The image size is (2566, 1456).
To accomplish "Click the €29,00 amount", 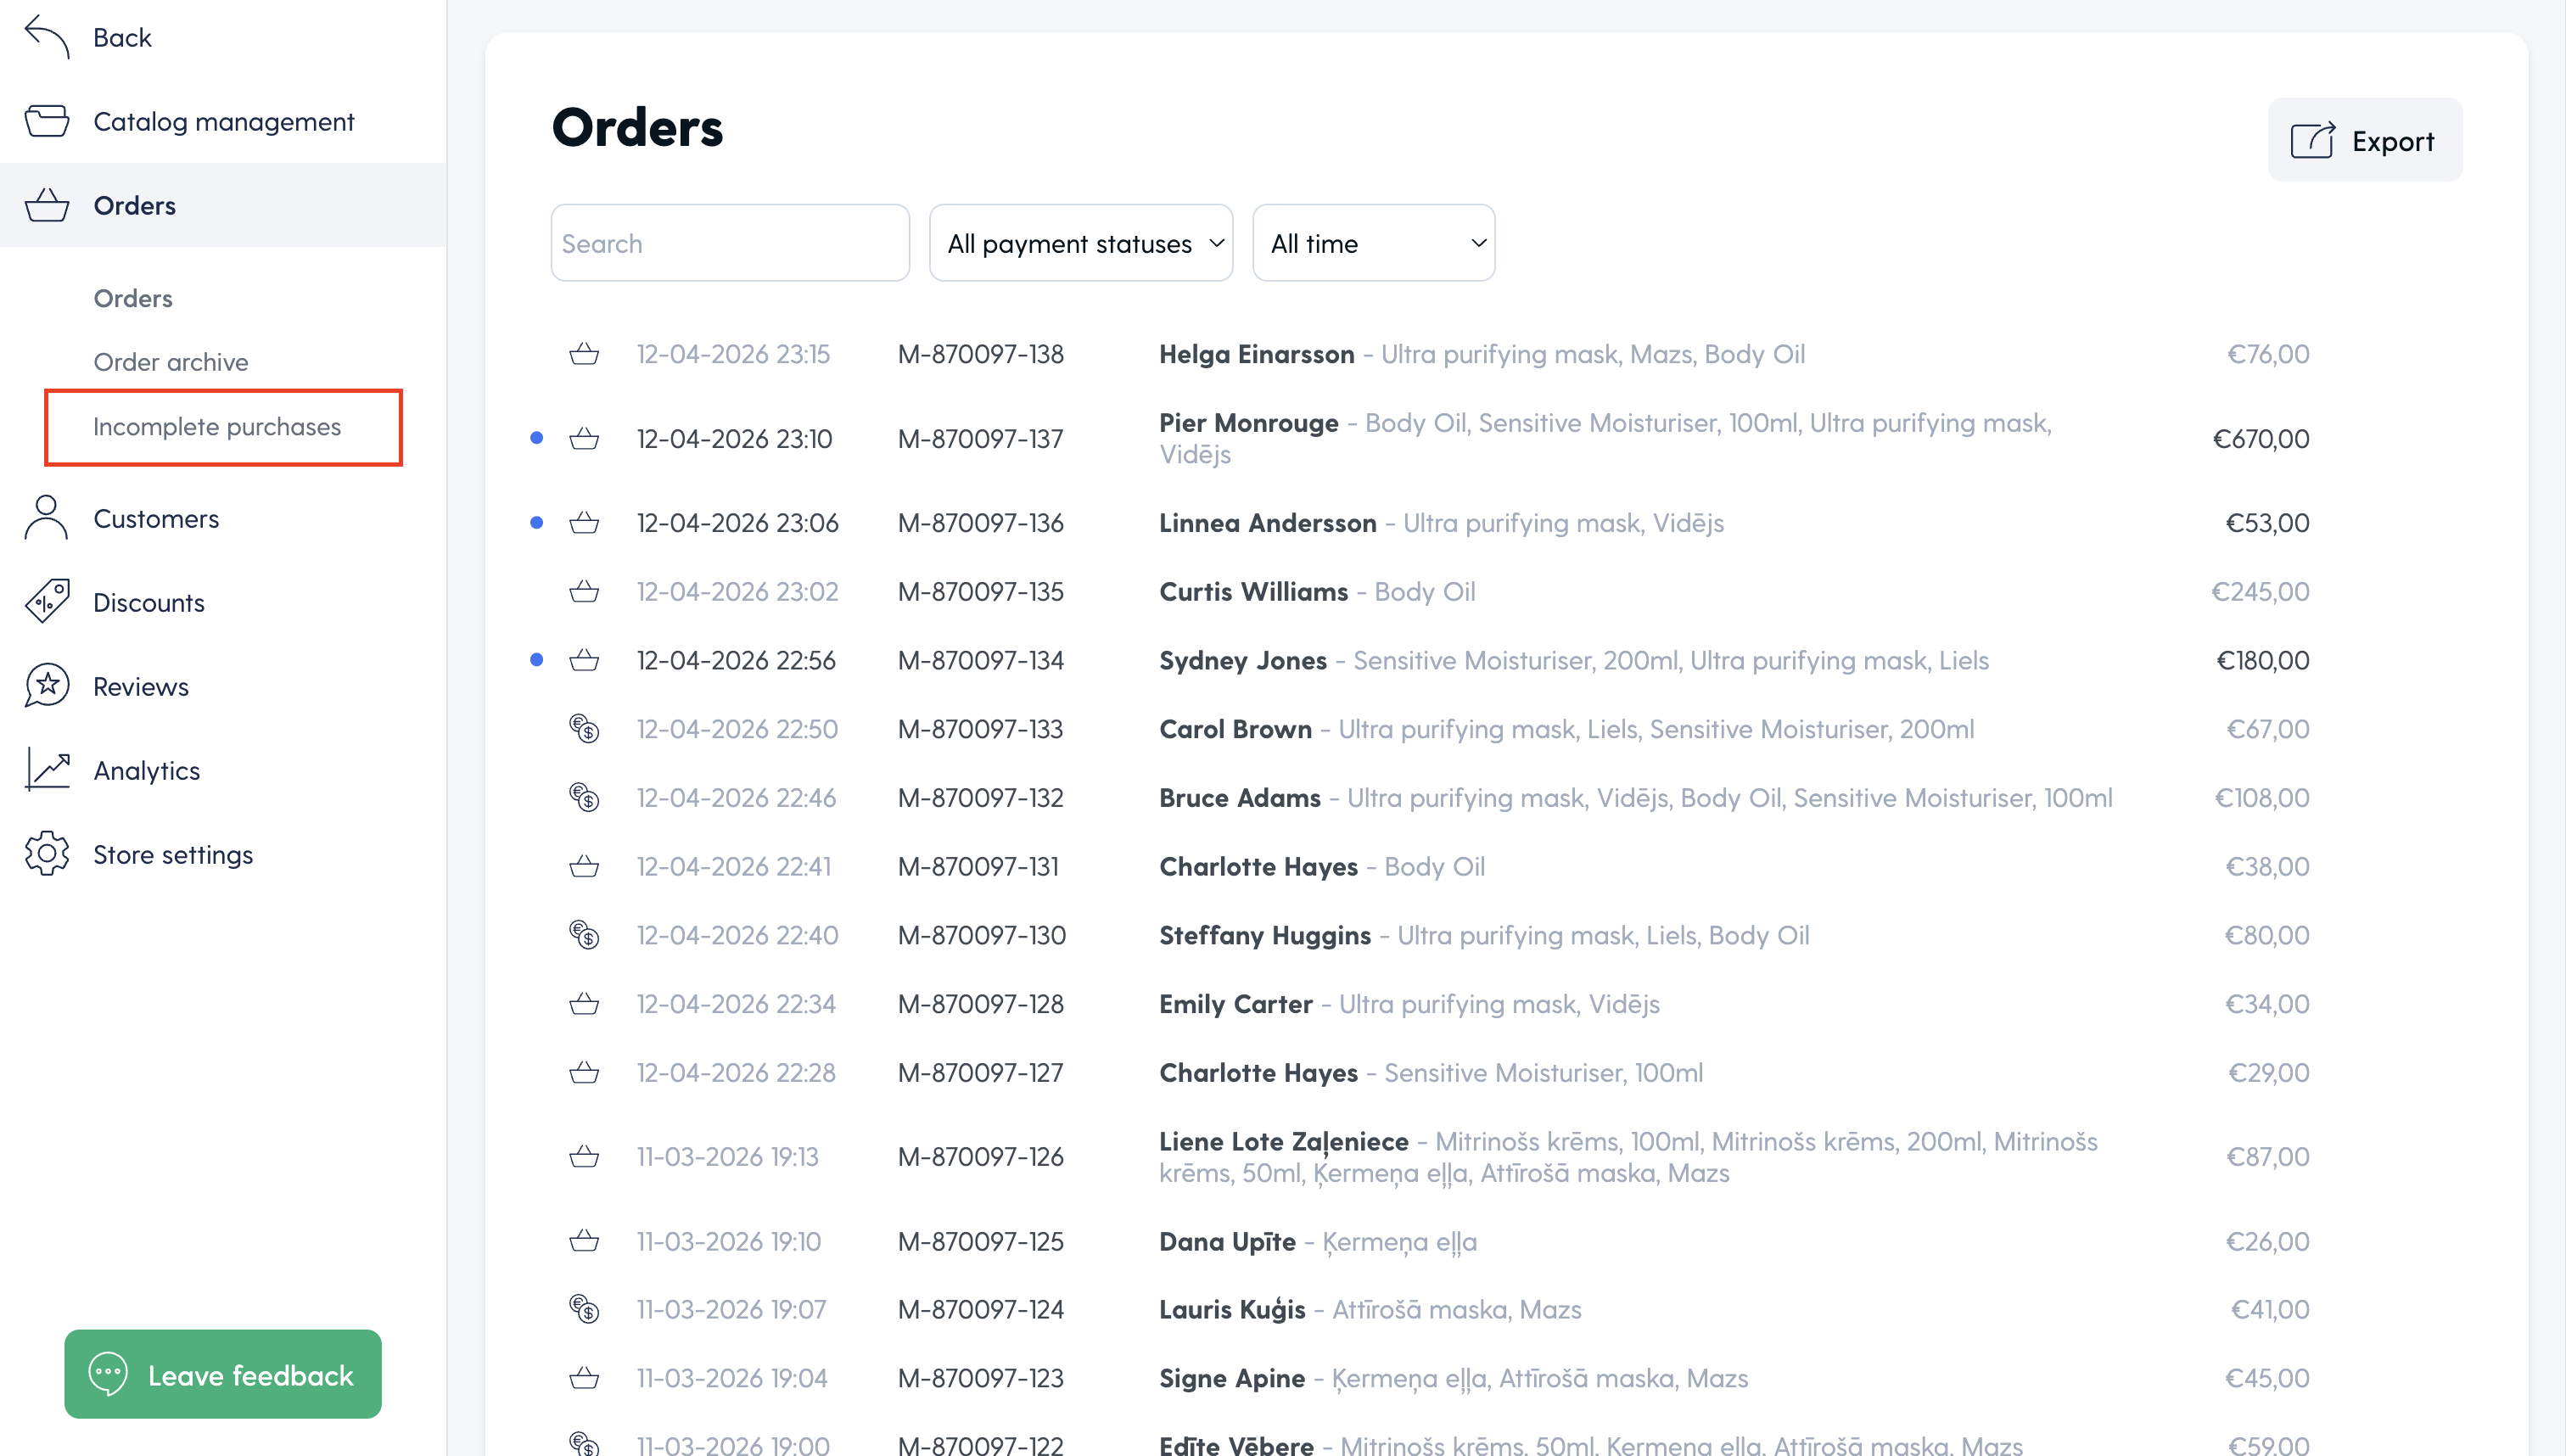I will point(2268,1072).
